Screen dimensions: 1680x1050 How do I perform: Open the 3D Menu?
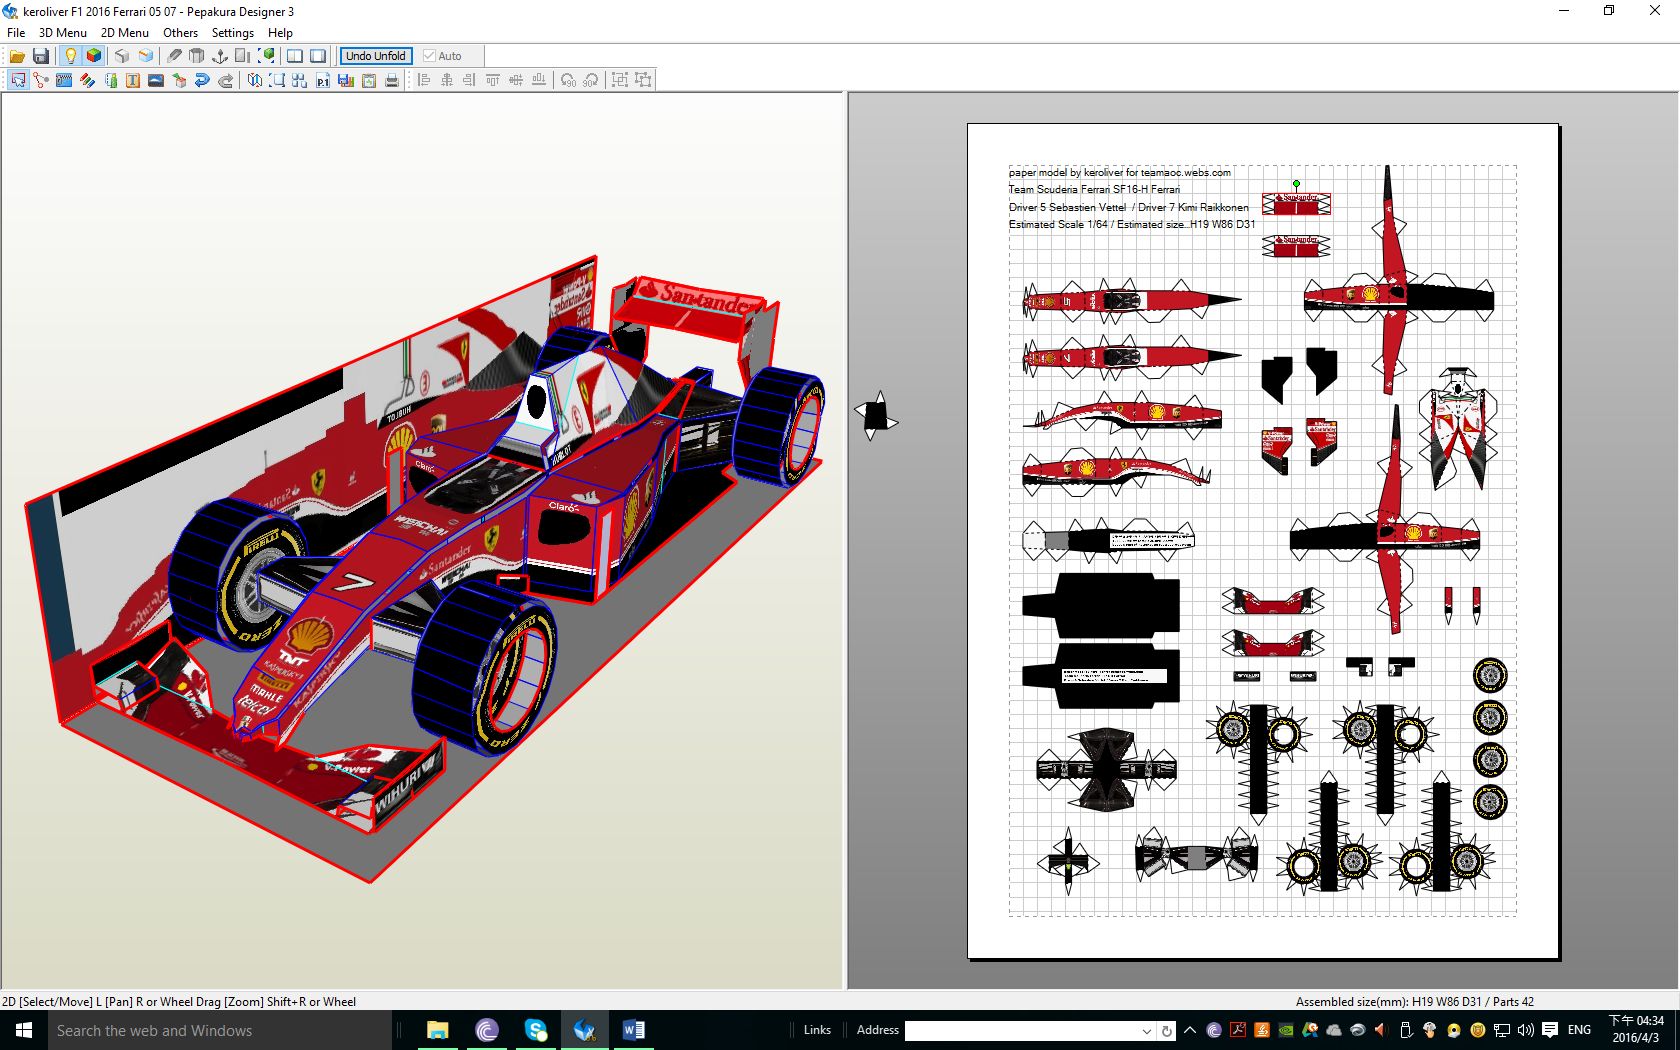tap(62, 32)
